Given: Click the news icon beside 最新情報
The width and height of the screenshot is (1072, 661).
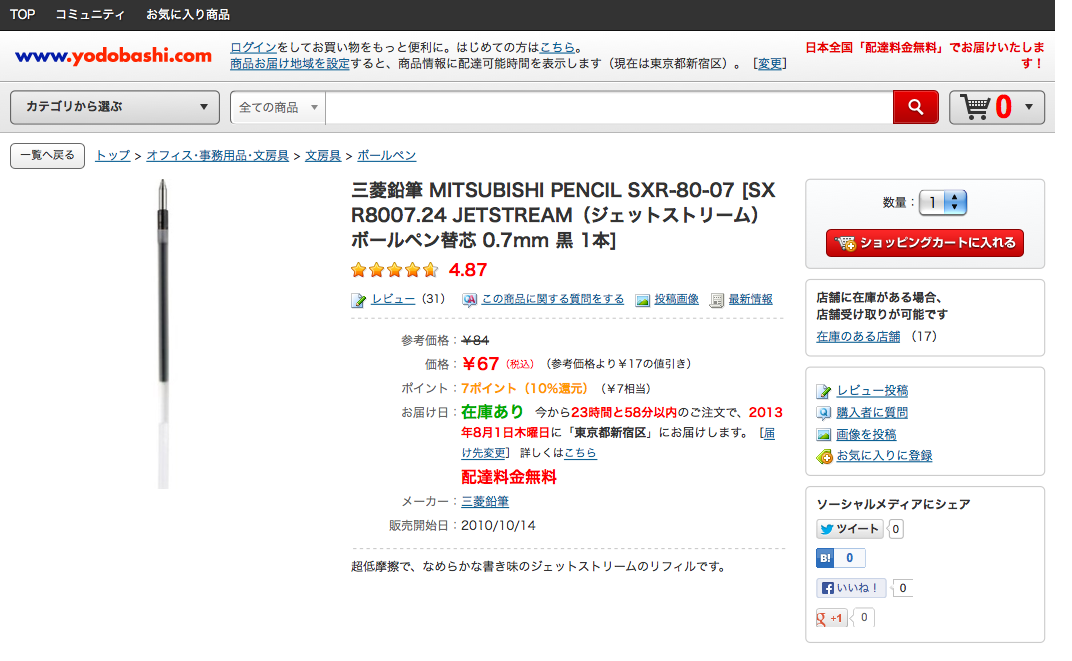Looking at the screenshot, I should (716, 300).
